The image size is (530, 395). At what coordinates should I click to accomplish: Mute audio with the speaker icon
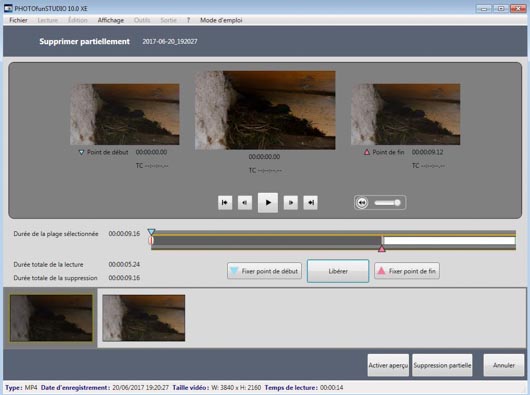click(362, 203)
